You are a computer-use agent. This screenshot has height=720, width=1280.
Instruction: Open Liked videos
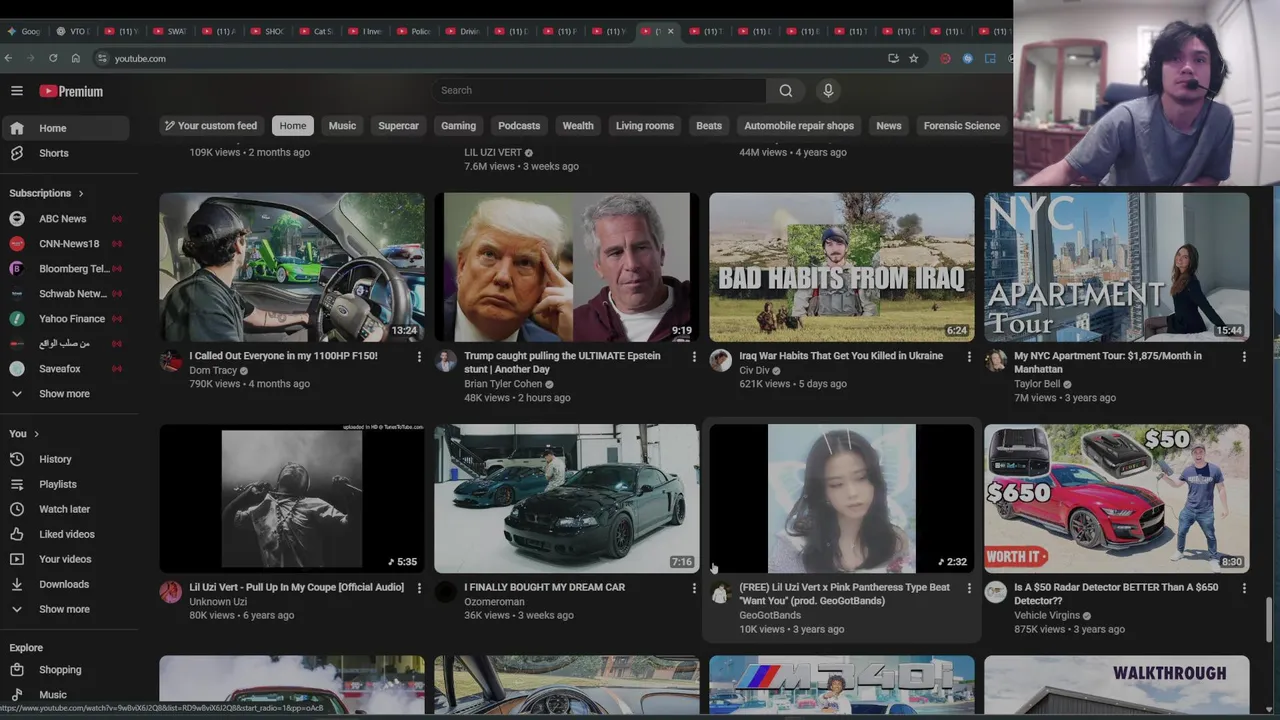[x=65, y=534]
